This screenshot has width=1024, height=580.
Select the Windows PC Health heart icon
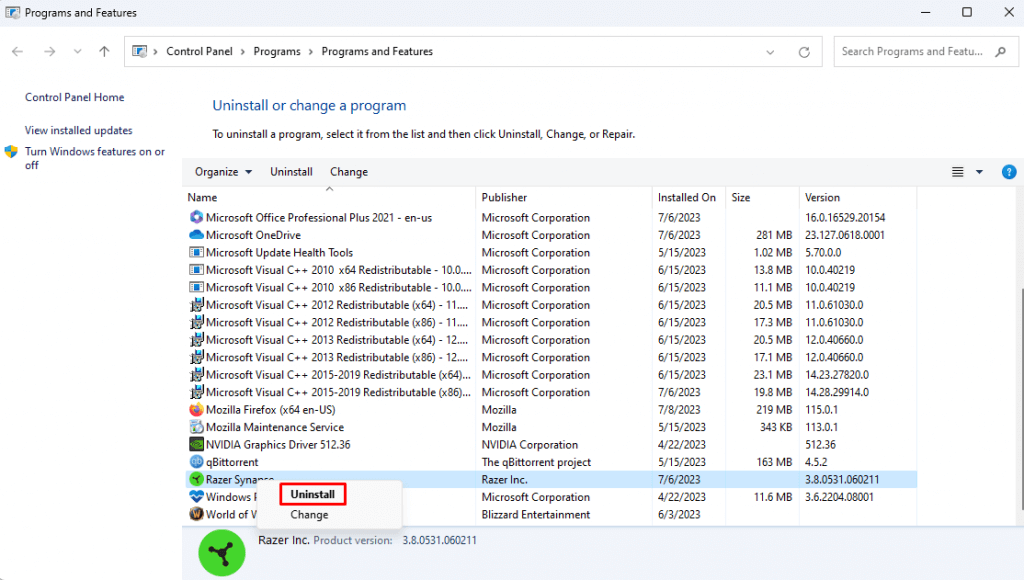tap(196, 497)
